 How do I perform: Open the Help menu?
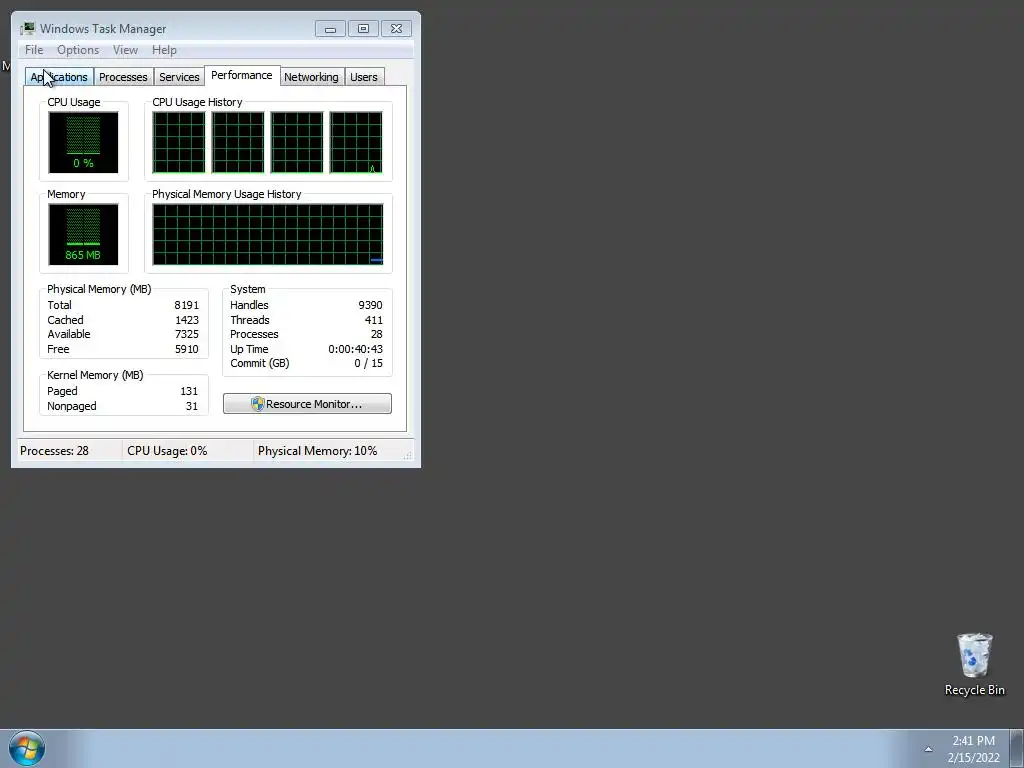click(x=164, y=50)
